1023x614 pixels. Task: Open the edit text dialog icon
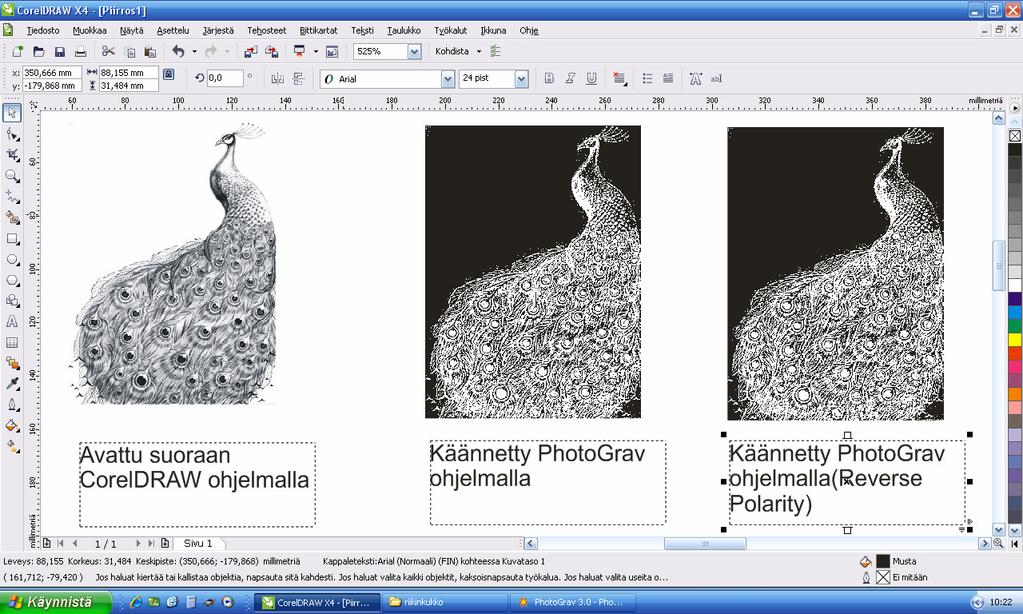point(716,78)
